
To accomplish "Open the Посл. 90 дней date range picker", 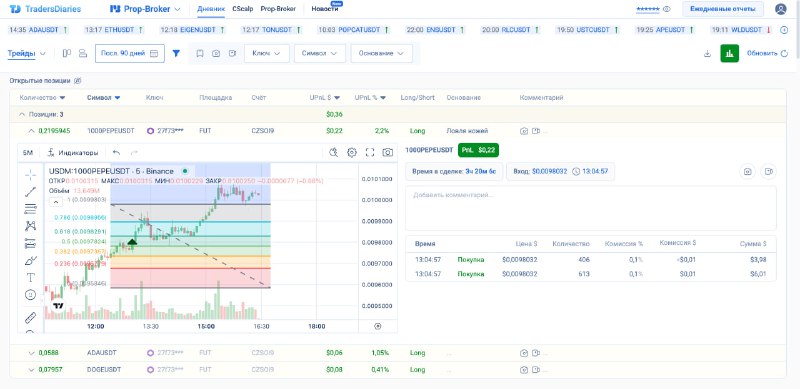I will [130, 53].
